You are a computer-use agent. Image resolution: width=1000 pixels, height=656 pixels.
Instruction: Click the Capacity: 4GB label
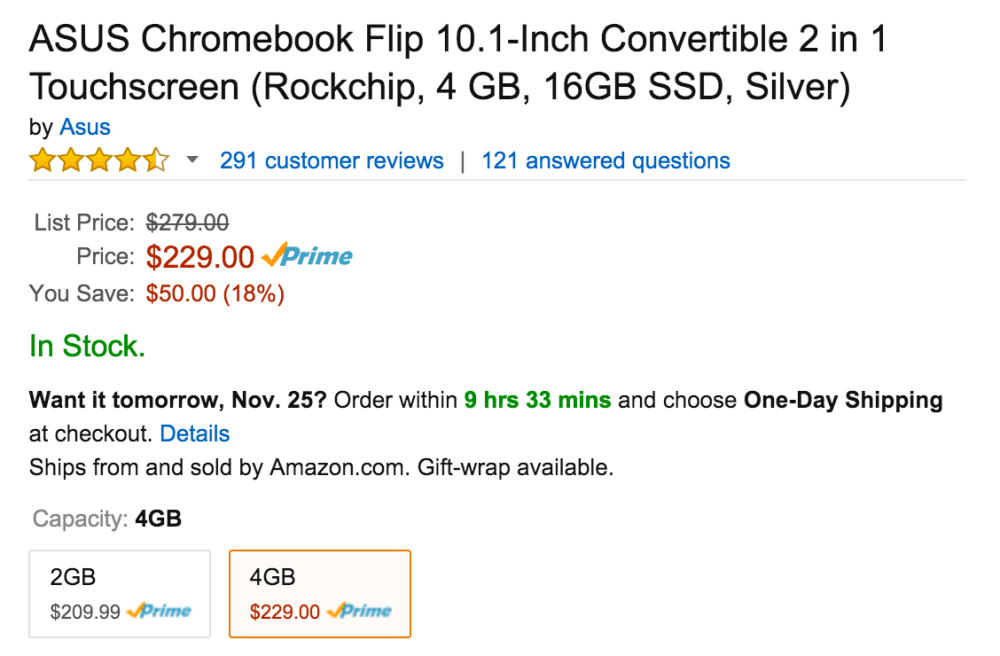tap(107, 519)
